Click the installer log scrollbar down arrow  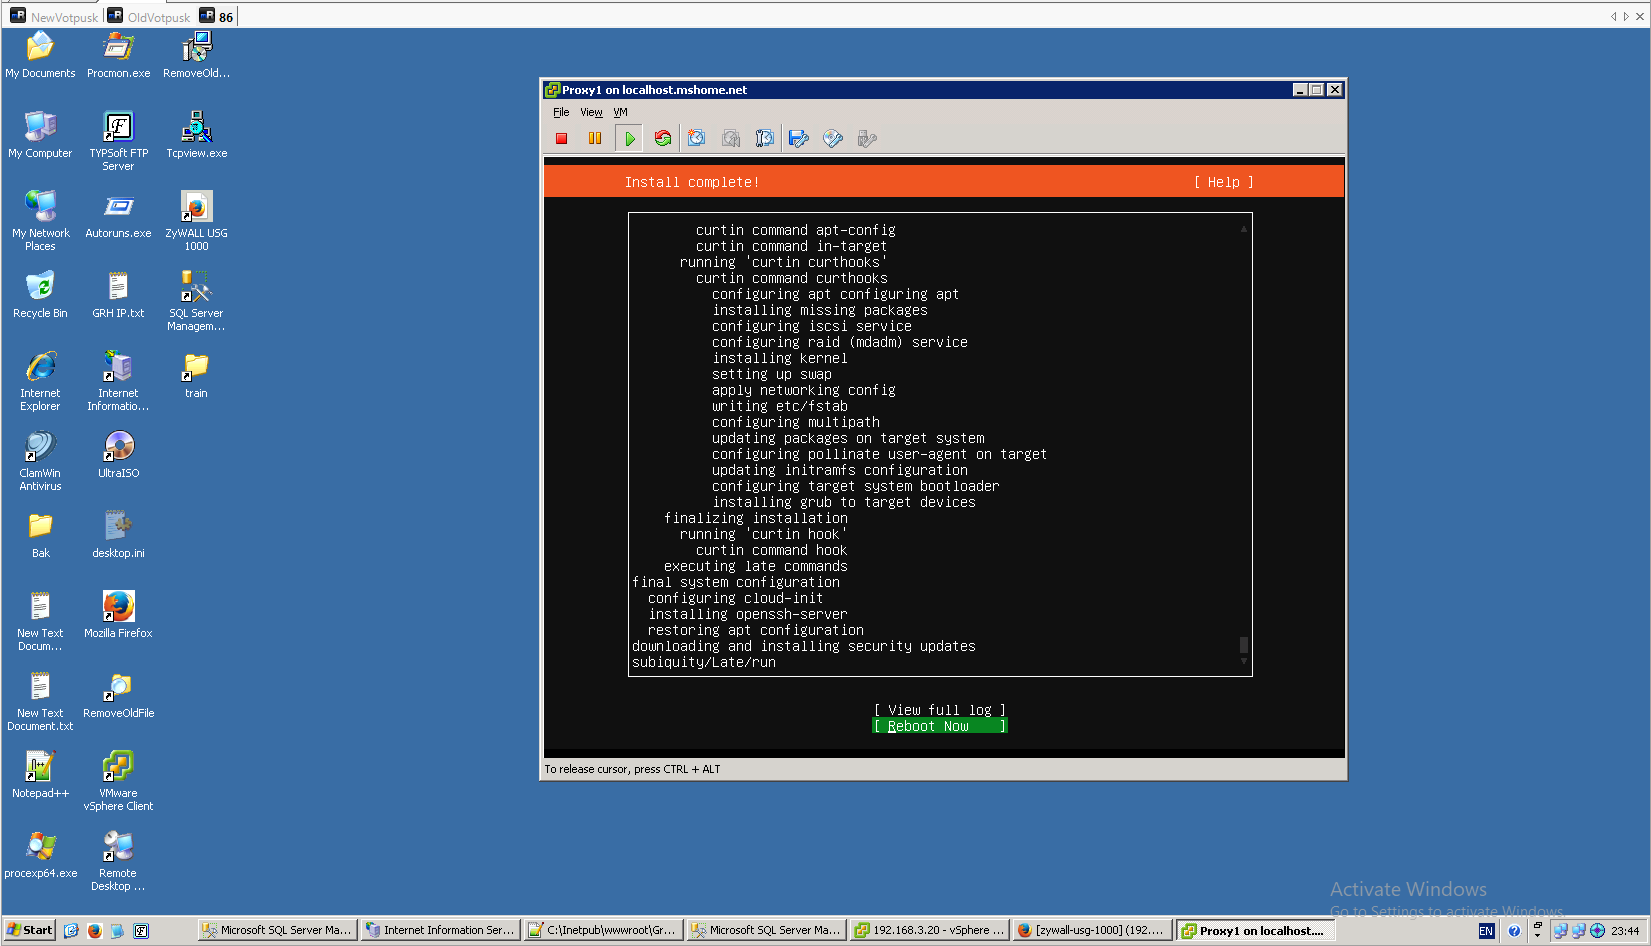(x=1244, y=661)
